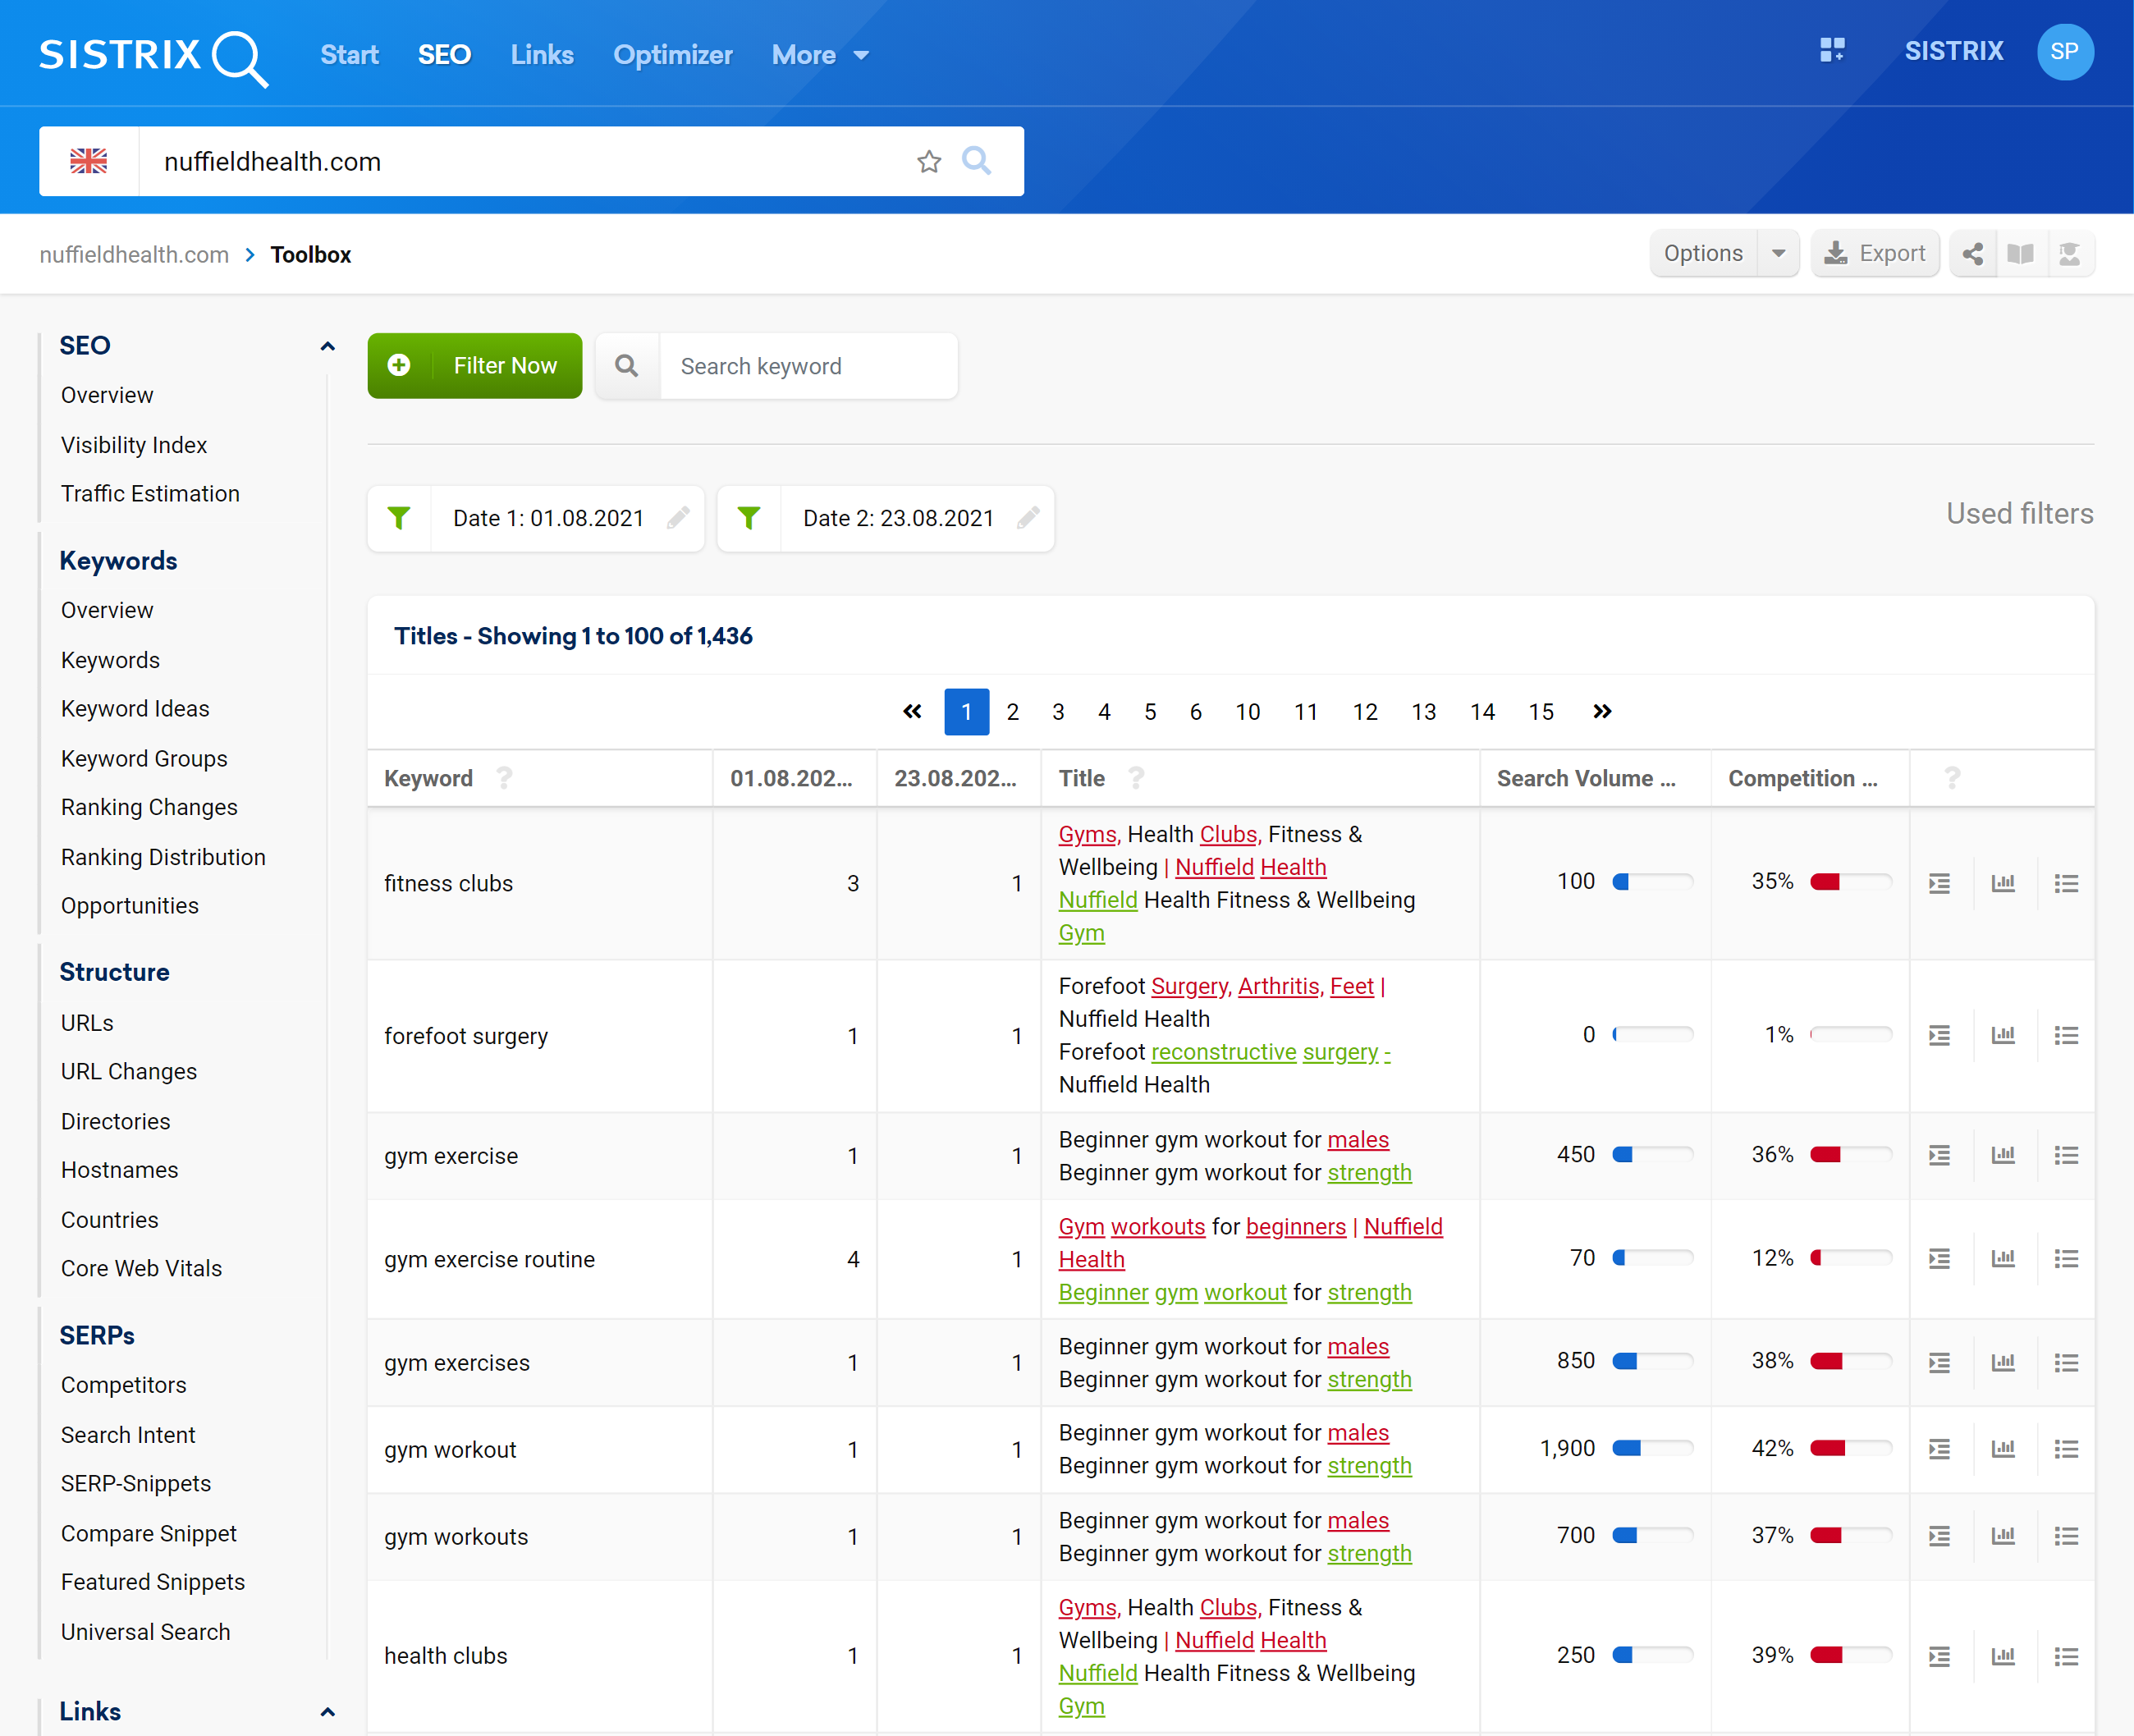Click the share icon in toolbar

(1973, 254)
